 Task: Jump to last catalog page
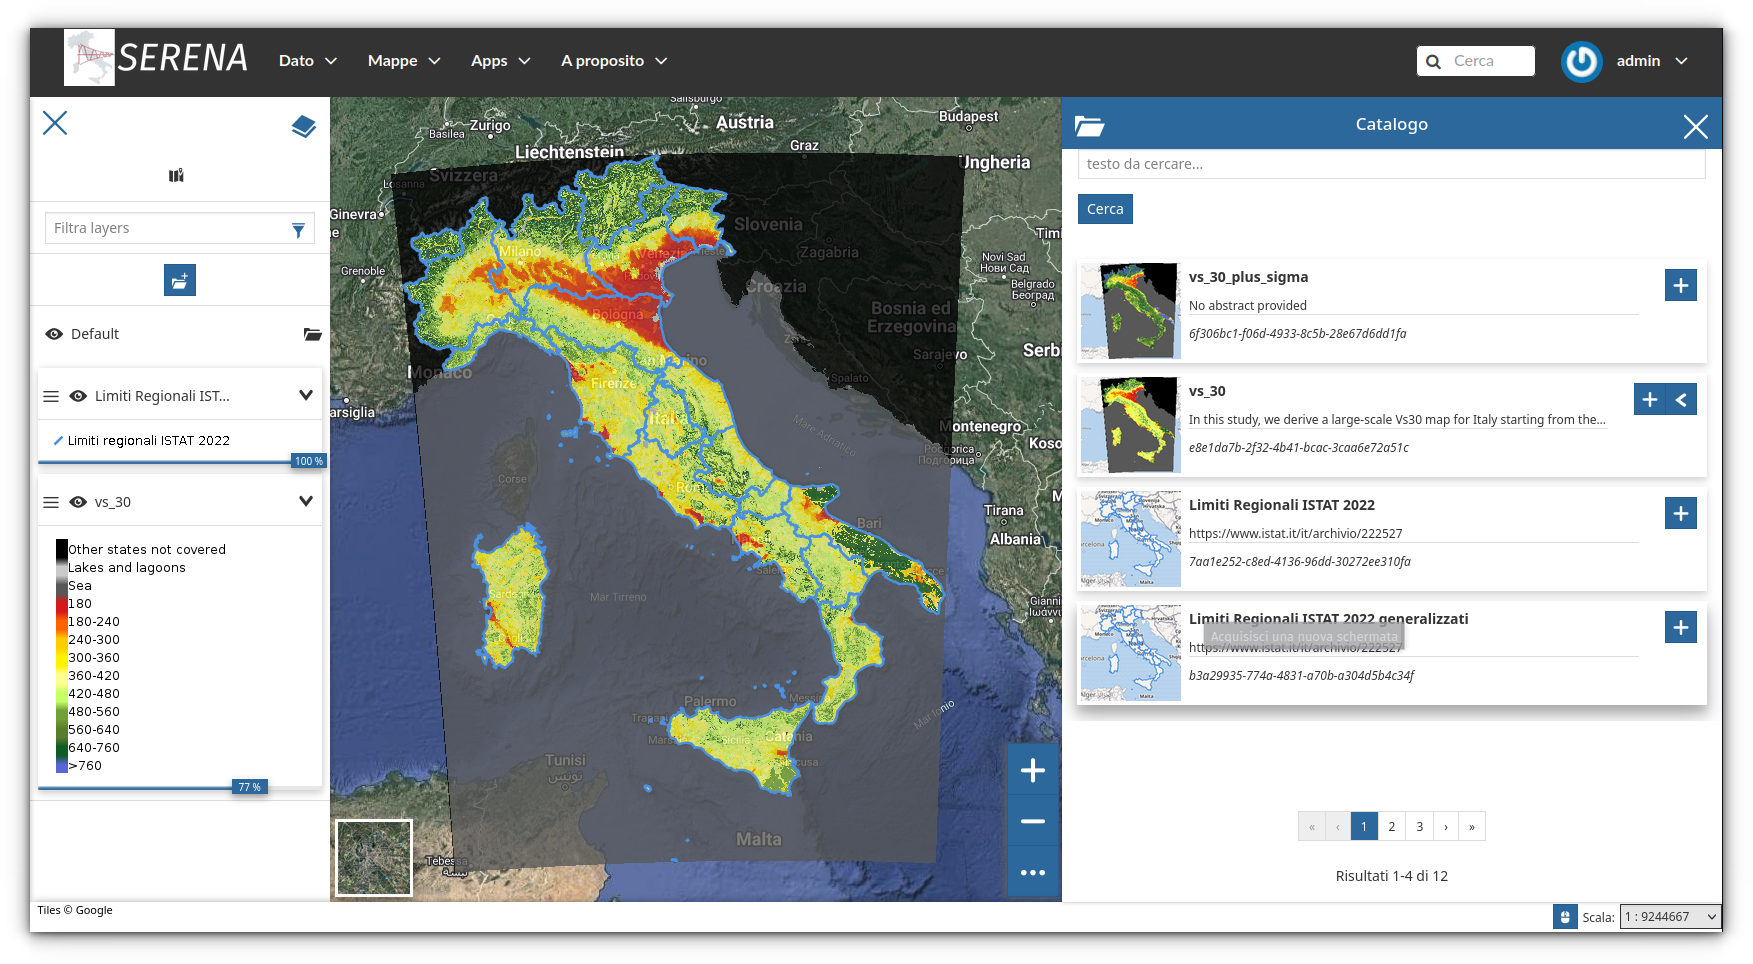click(x=1472, y=826)
